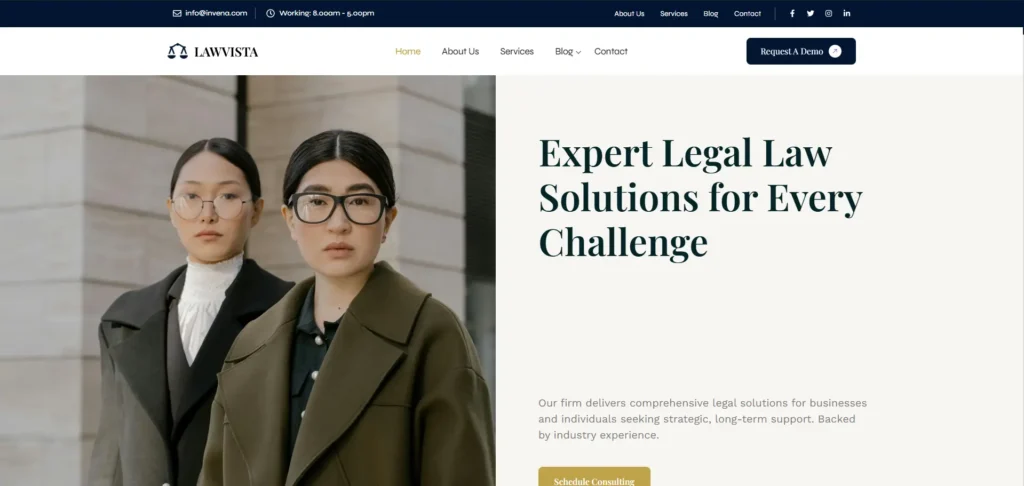The image size is (1024, 486).
Task: Select the Home navigation item
Action: pos(408,51)
